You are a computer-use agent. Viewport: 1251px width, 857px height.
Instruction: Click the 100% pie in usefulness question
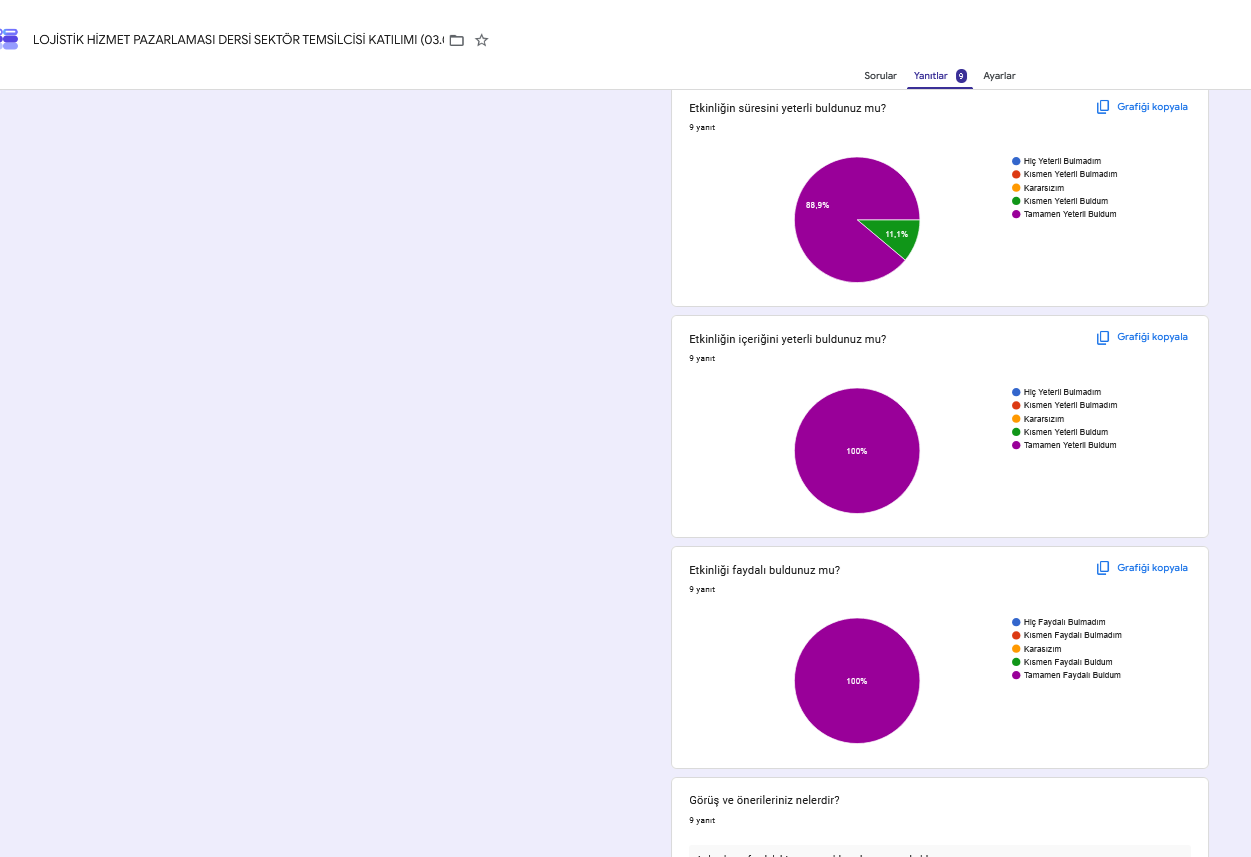[x=857, y=681]
